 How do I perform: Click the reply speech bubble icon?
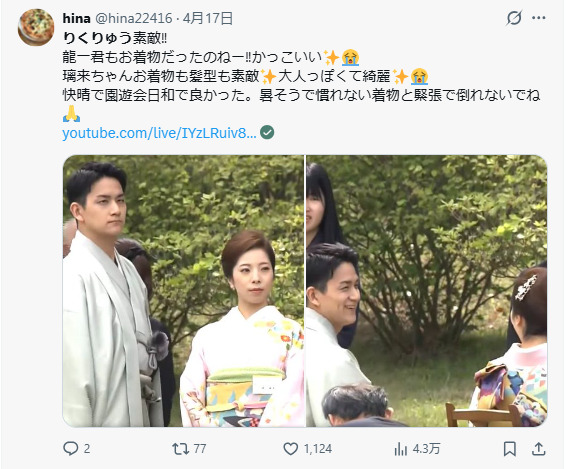71,448
